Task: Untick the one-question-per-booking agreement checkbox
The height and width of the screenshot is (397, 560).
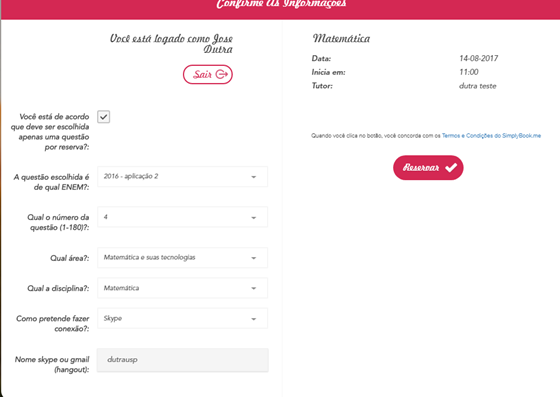Action: click(104, 117)
